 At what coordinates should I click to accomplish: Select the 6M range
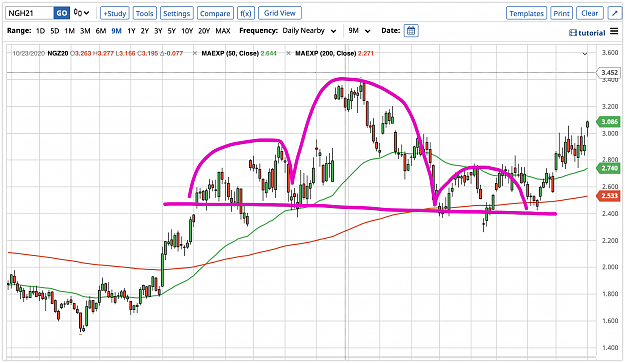coord(100,31)
